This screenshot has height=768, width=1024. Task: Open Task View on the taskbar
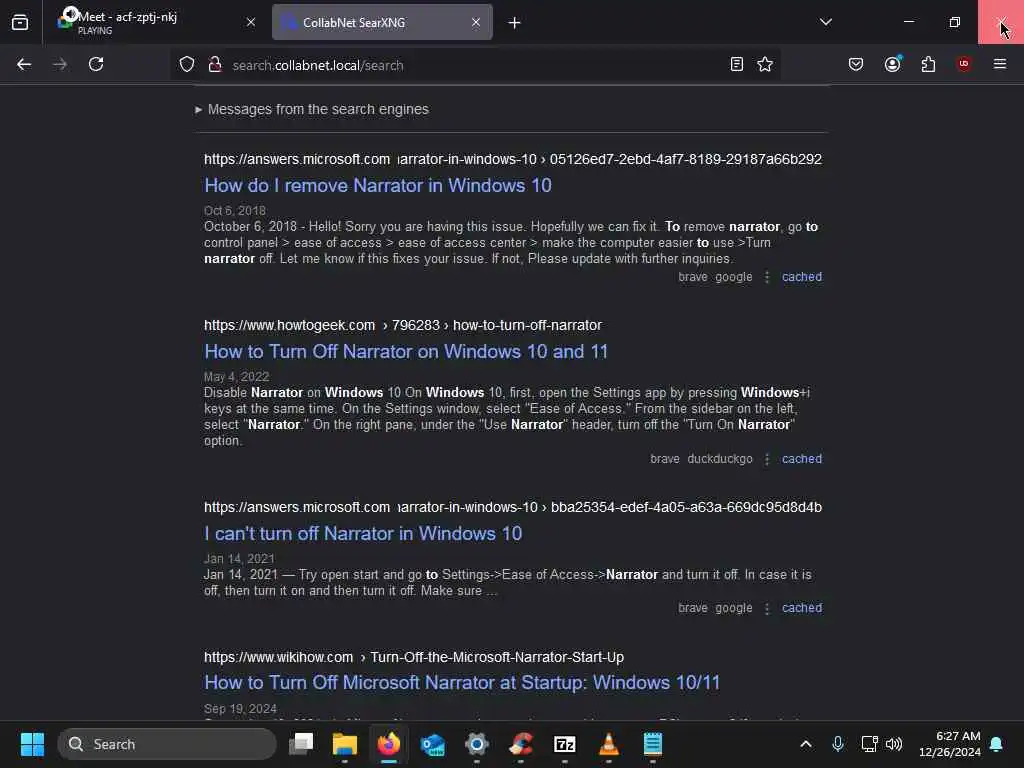point(302,744)
